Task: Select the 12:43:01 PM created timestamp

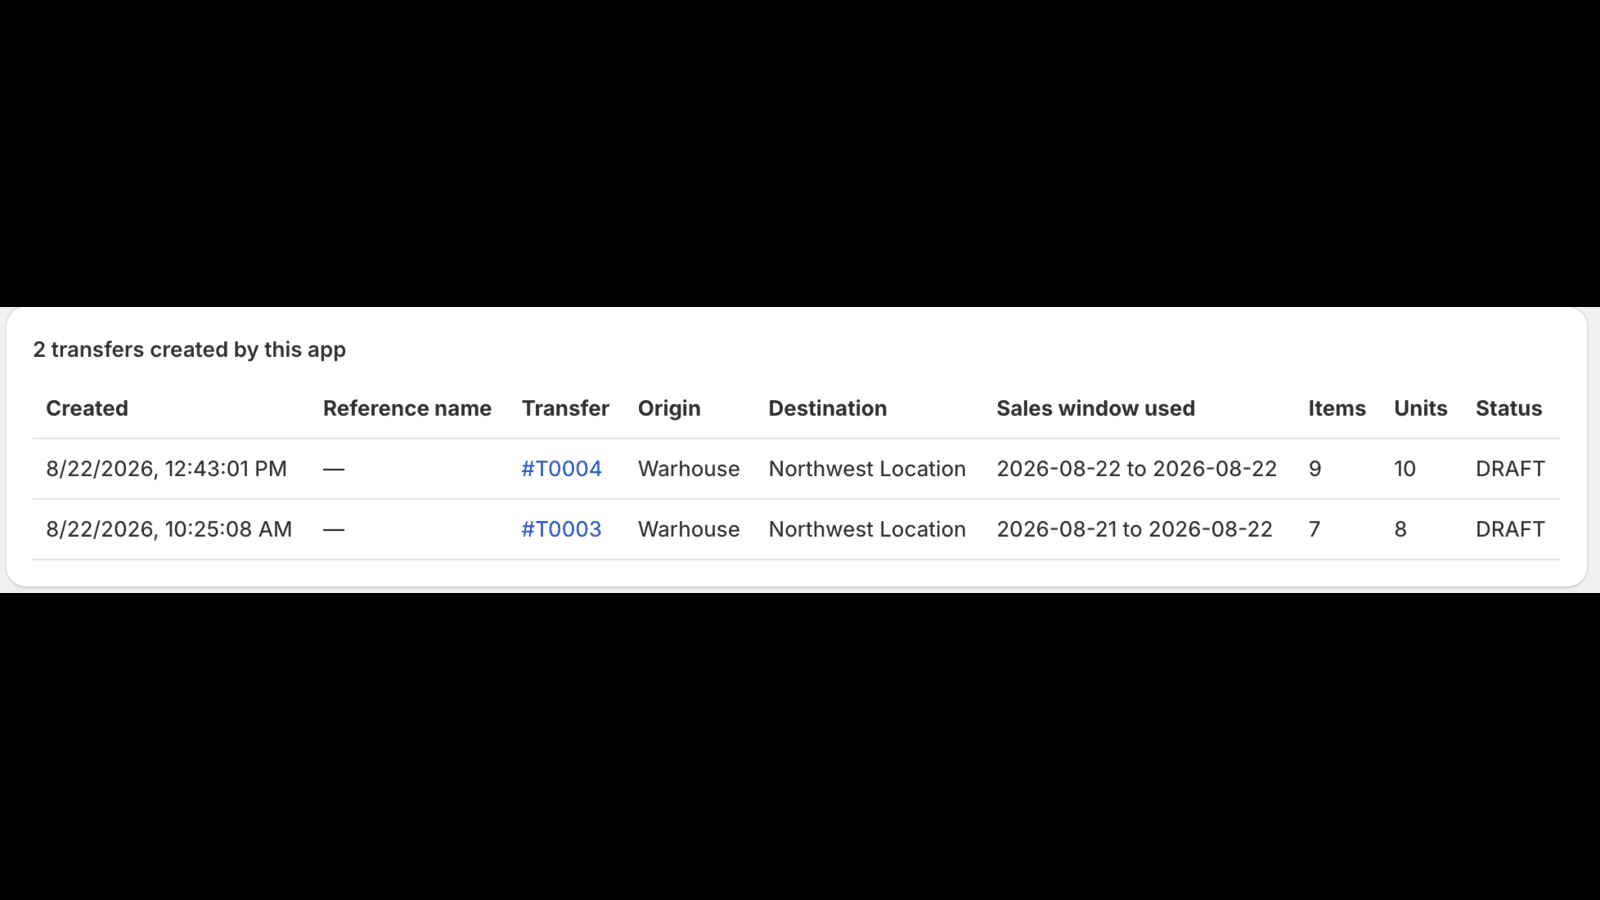Action: [166, 469]
